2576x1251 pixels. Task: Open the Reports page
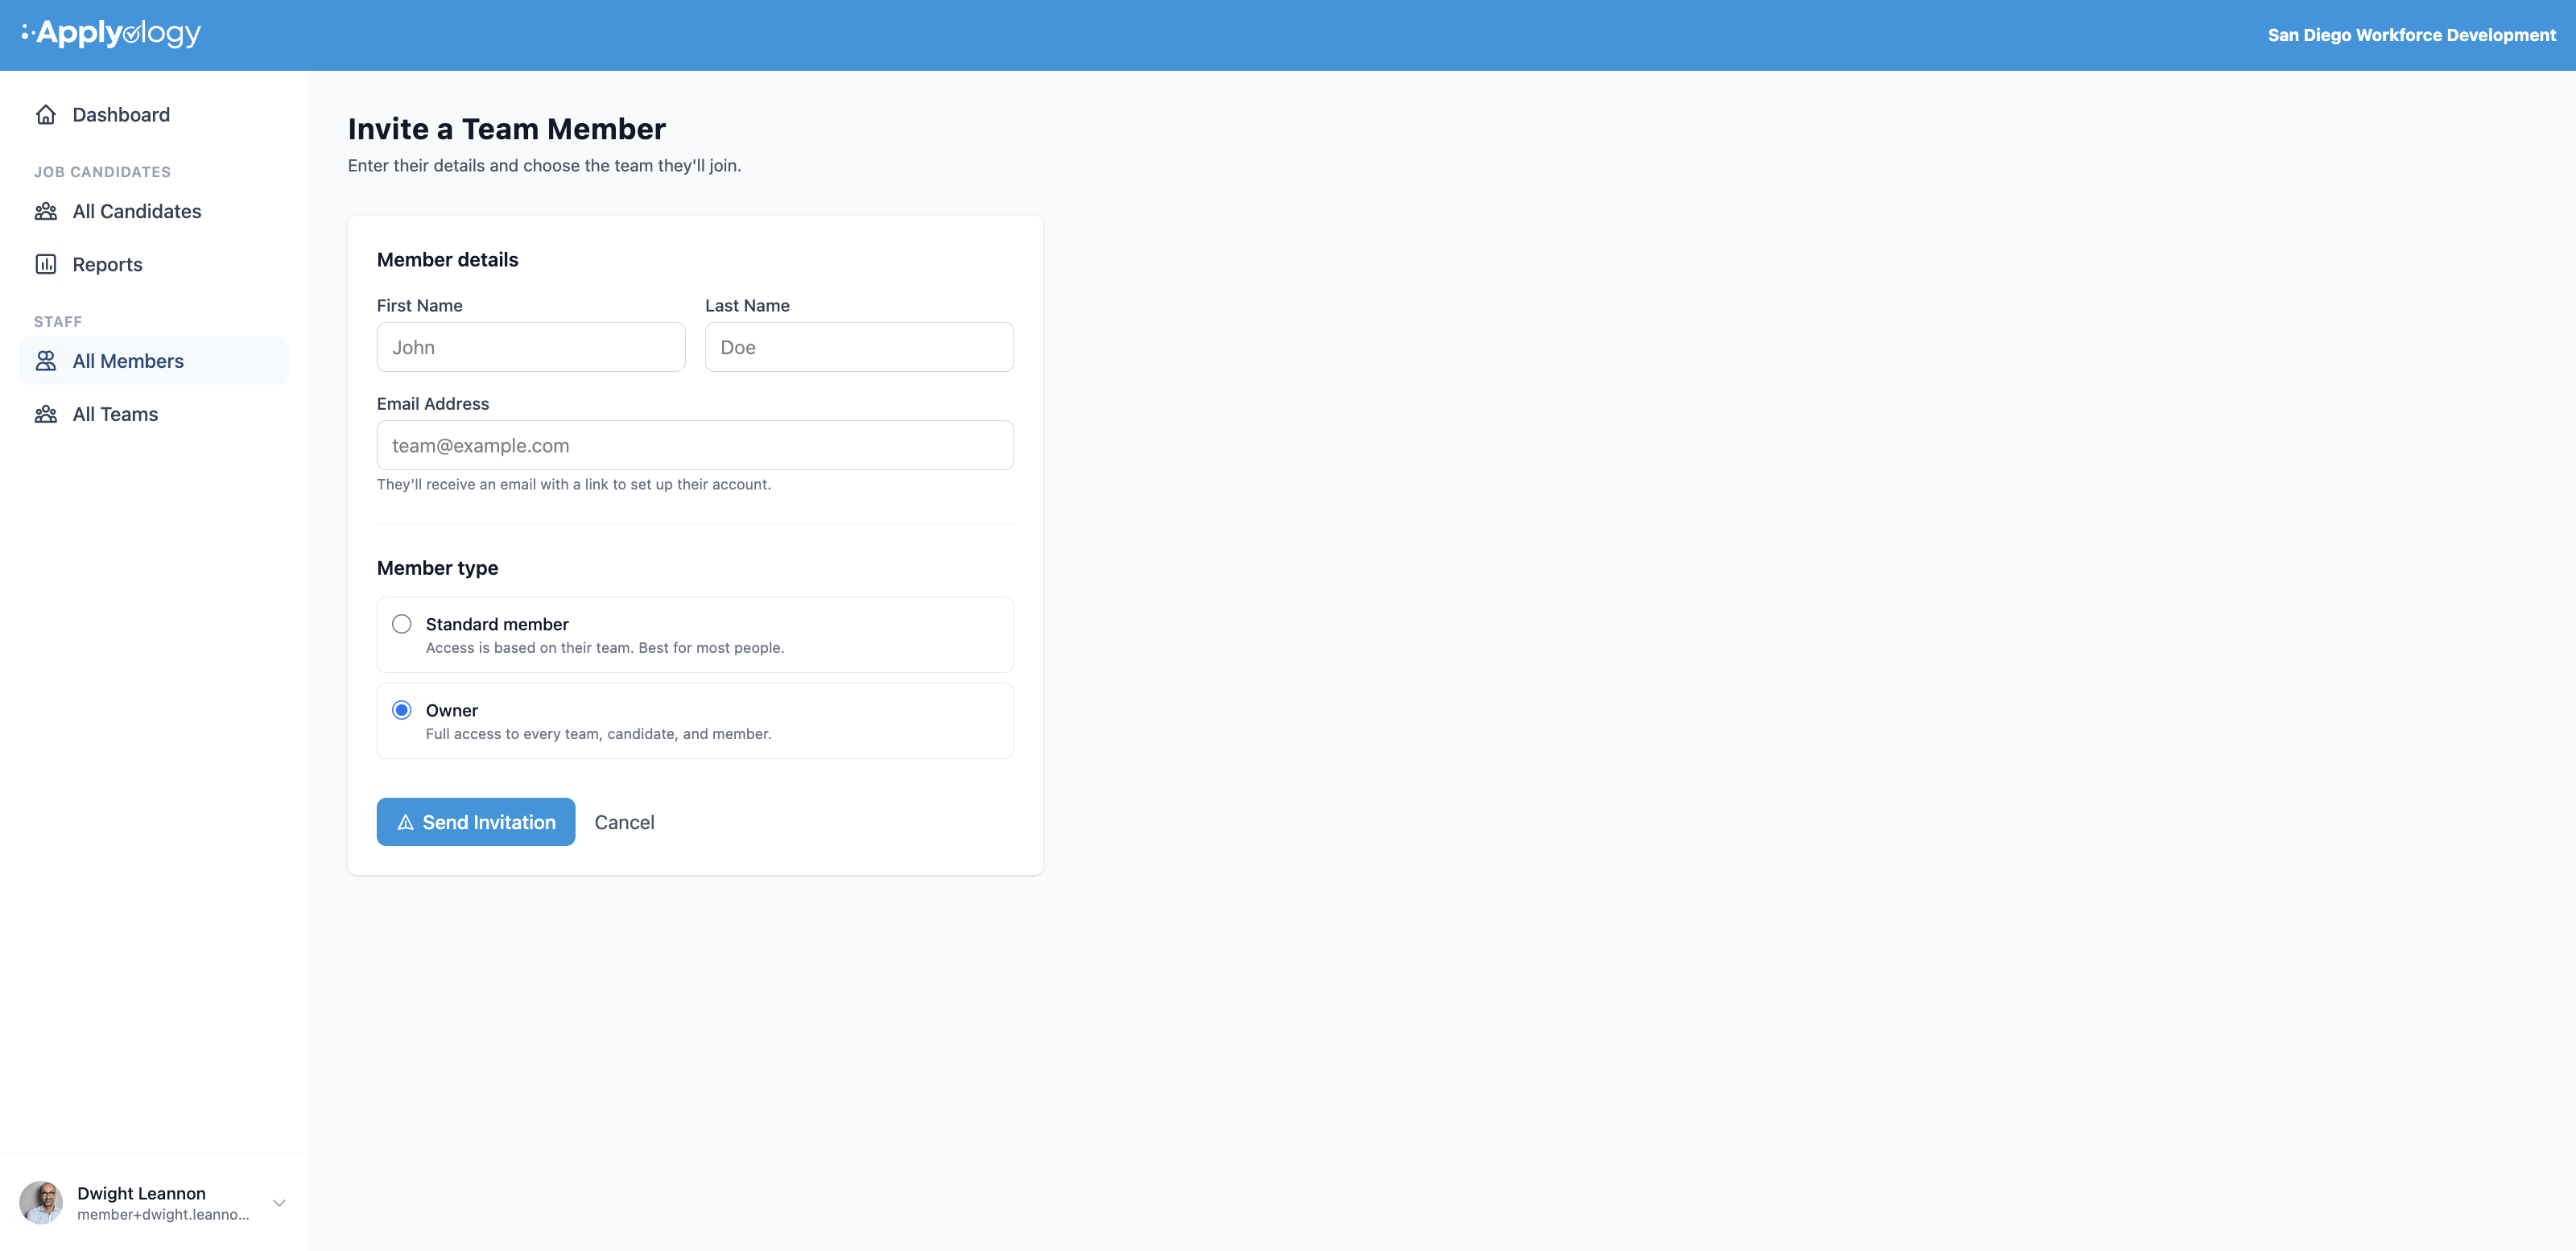tap(154, 264)
